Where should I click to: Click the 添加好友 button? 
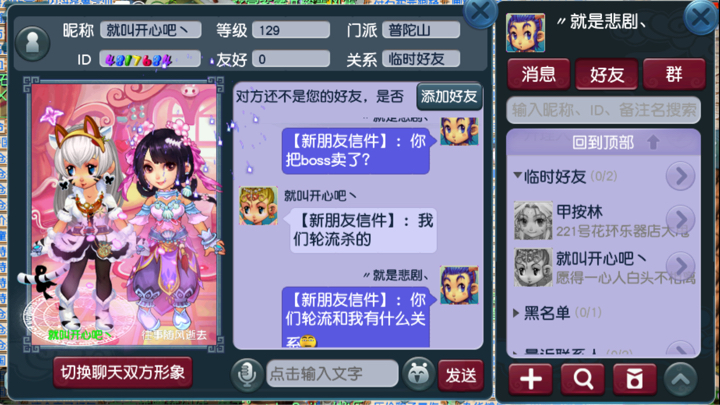pyautogui.click(x=449, y=96)
